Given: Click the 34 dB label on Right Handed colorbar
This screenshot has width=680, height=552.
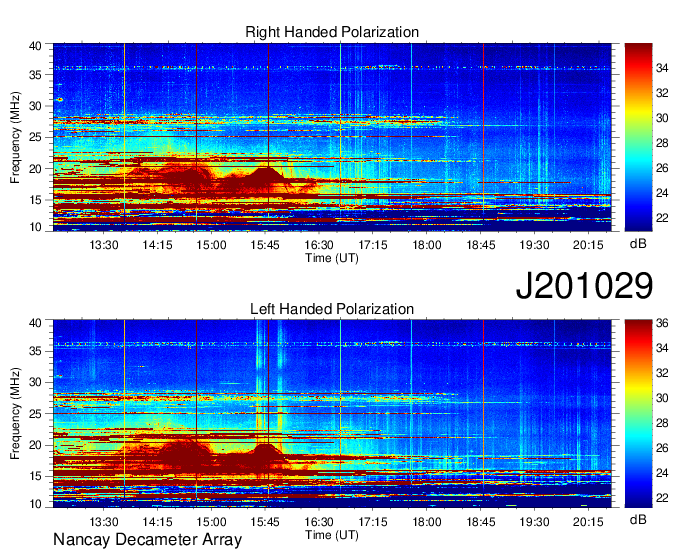Looking at the screenshot, I should (662, 68).
